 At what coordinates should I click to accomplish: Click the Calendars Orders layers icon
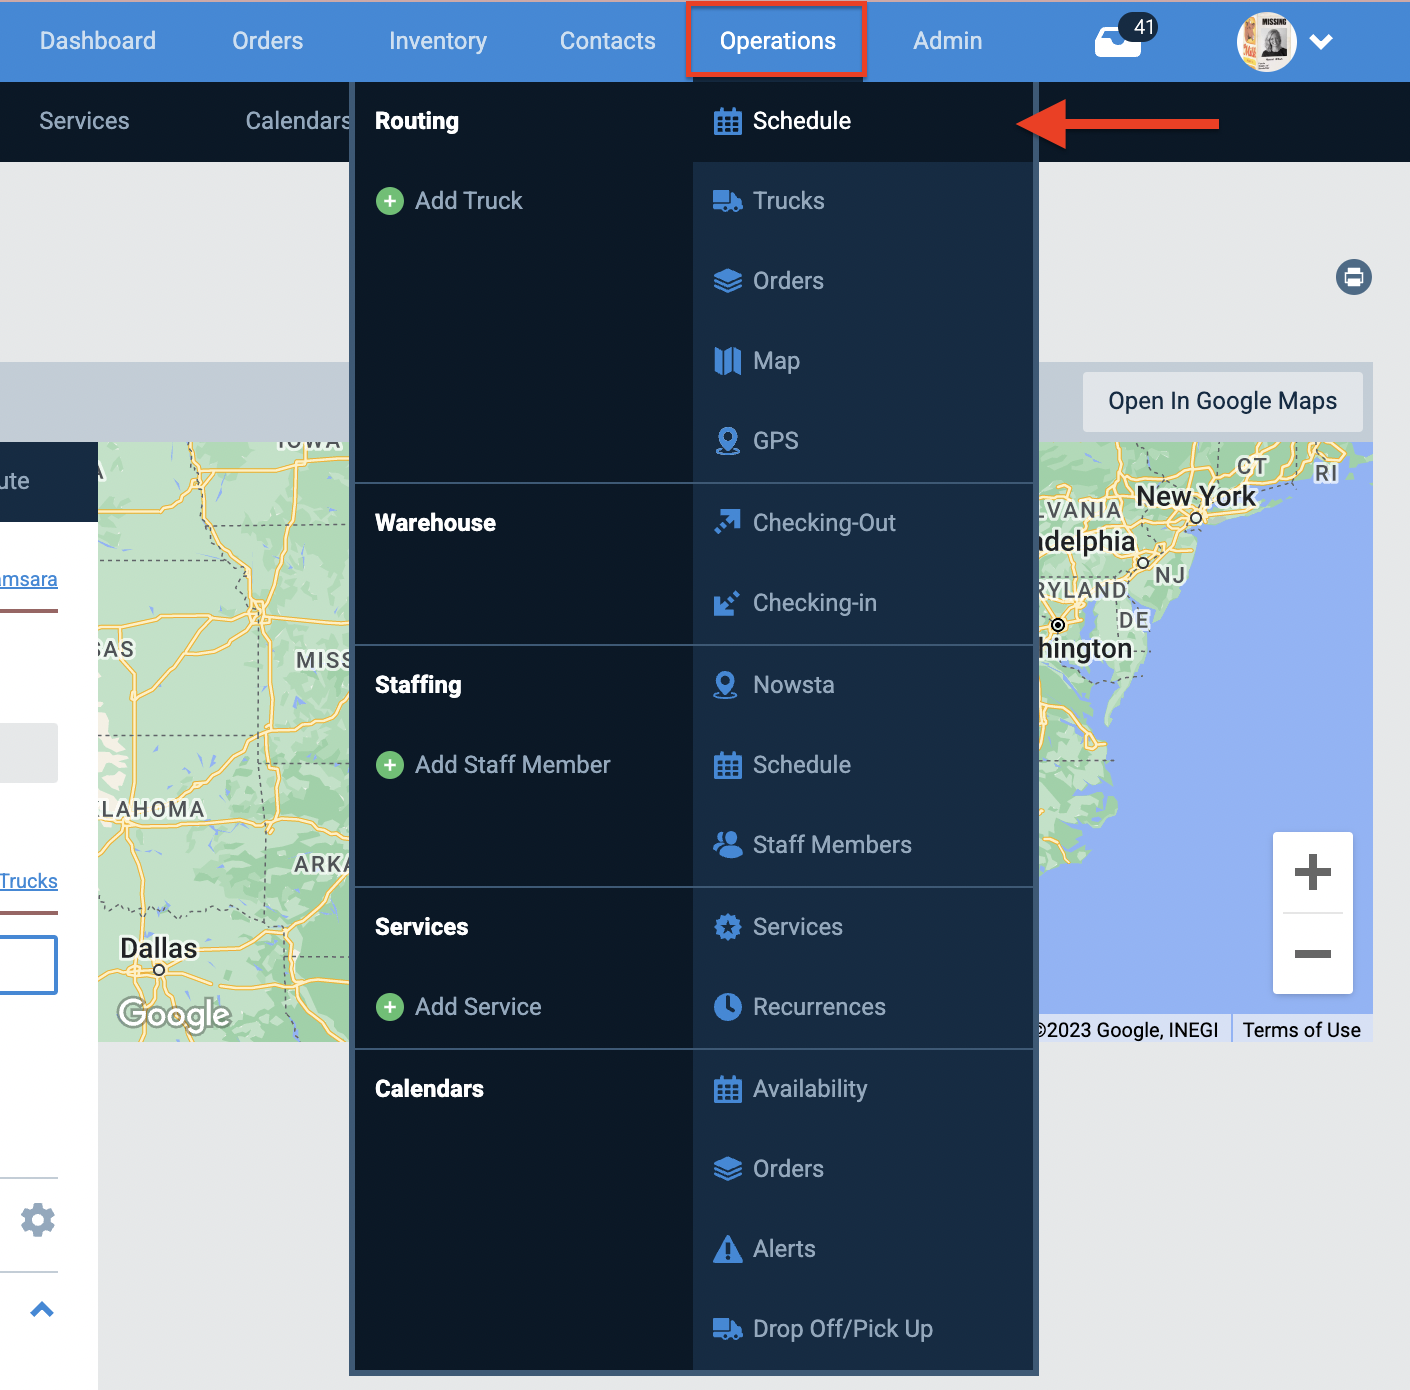[728, 1169]
